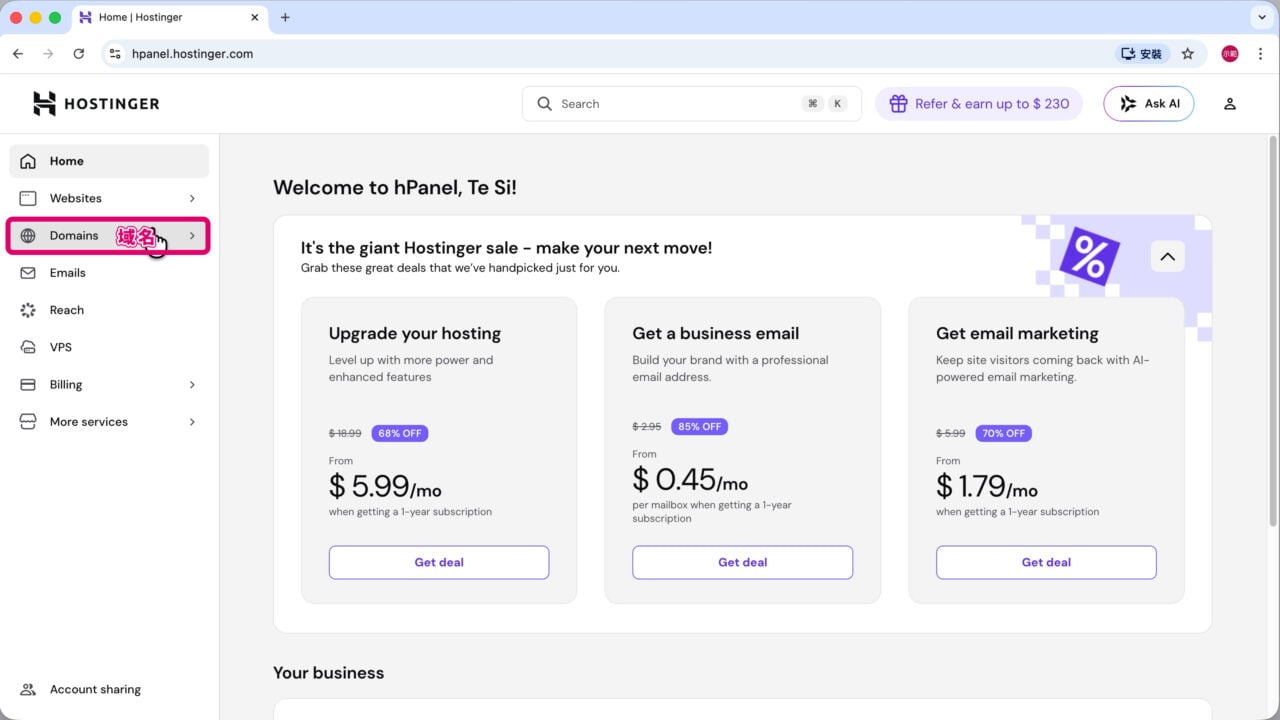Bookmark this page with the star
Viewport: 1280px width, 720px height.
1188,54
